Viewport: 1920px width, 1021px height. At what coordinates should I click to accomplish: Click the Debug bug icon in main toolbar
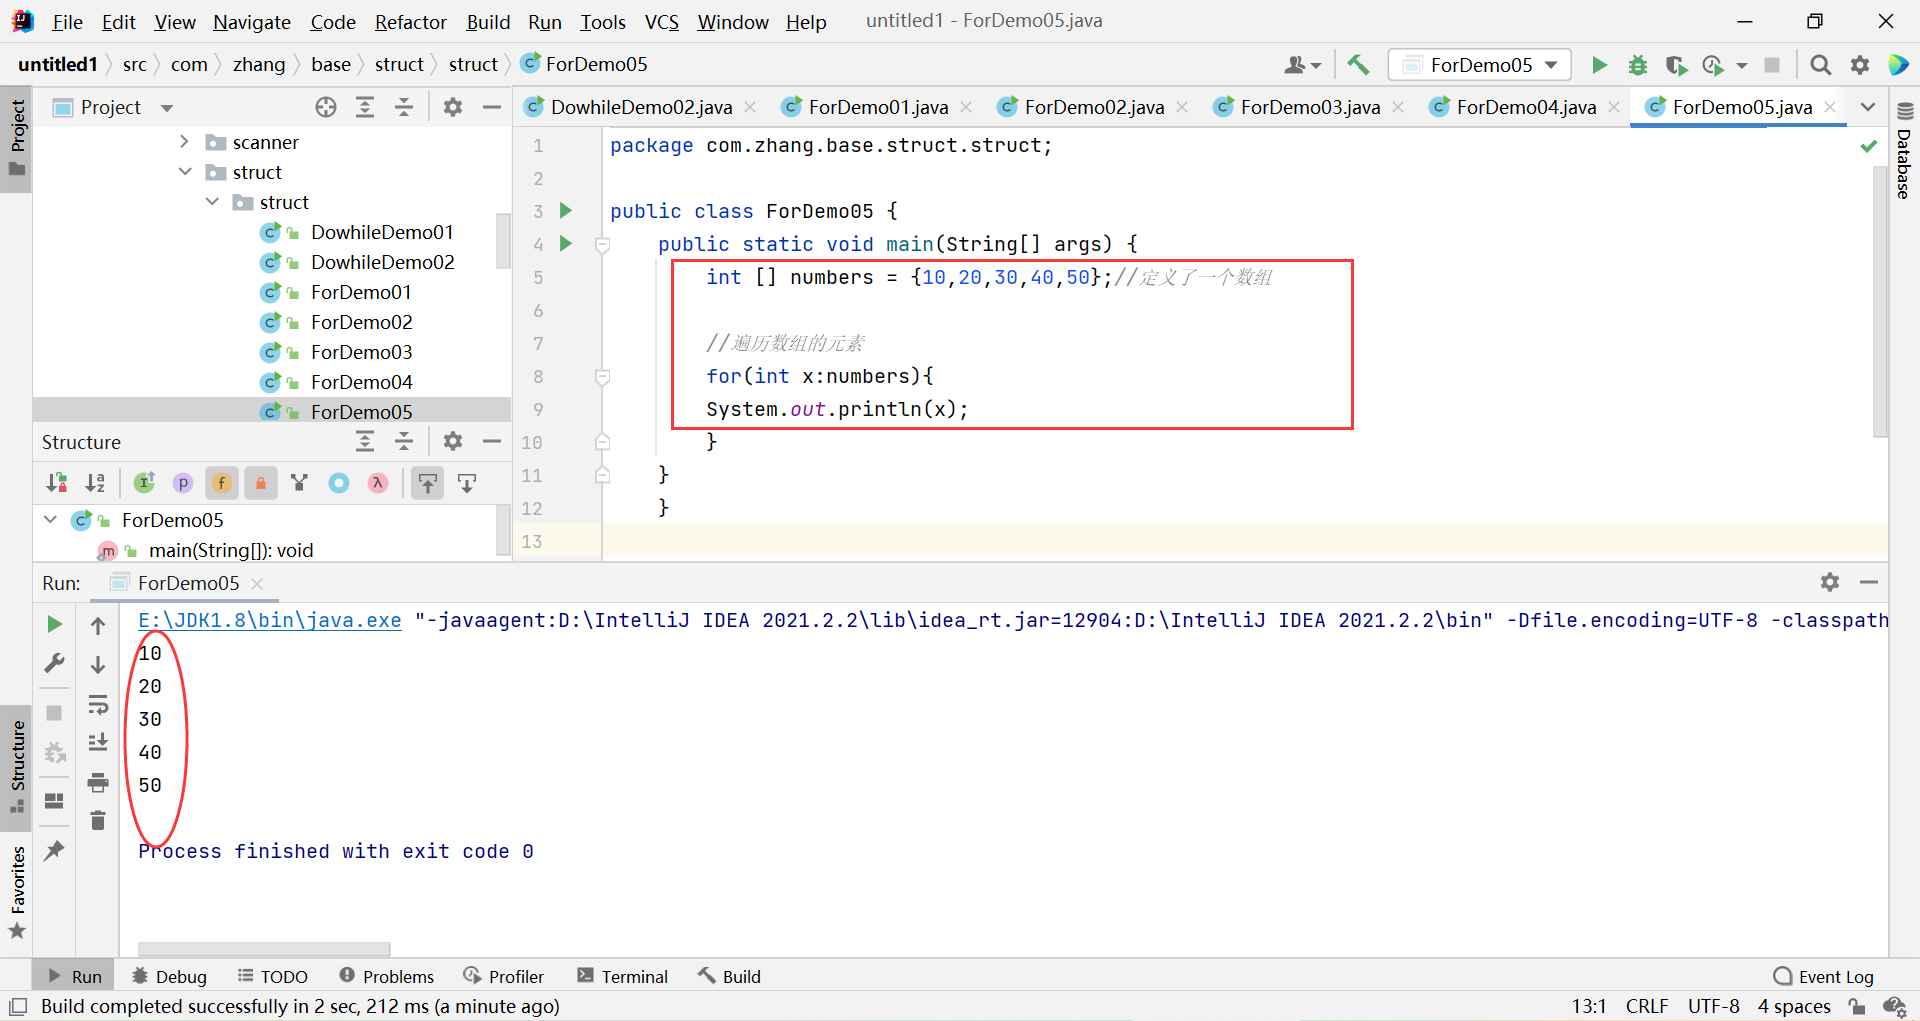pos(1638,65)
